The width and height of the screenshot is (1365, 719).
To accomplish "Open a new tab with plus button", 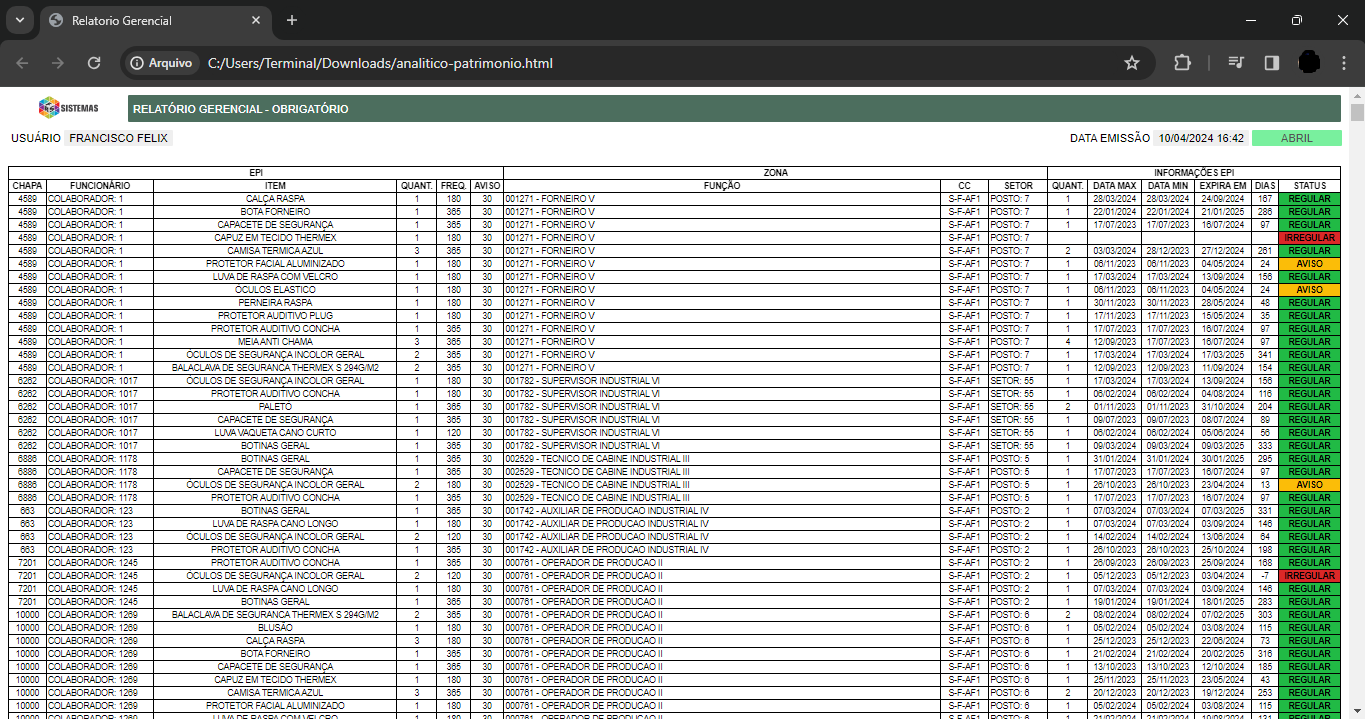I will [292, 20].
